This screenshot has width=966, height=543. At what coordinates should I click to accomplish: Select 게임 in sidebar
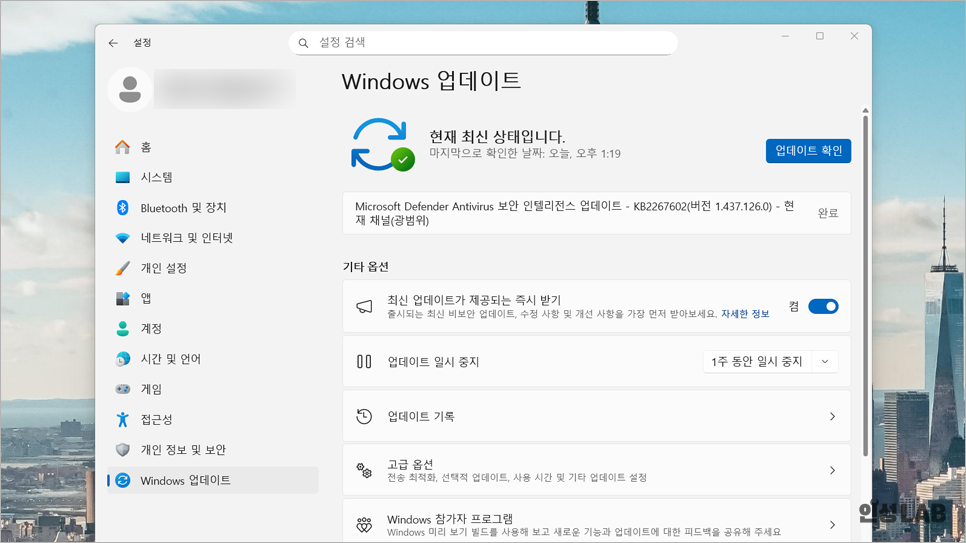213,390
